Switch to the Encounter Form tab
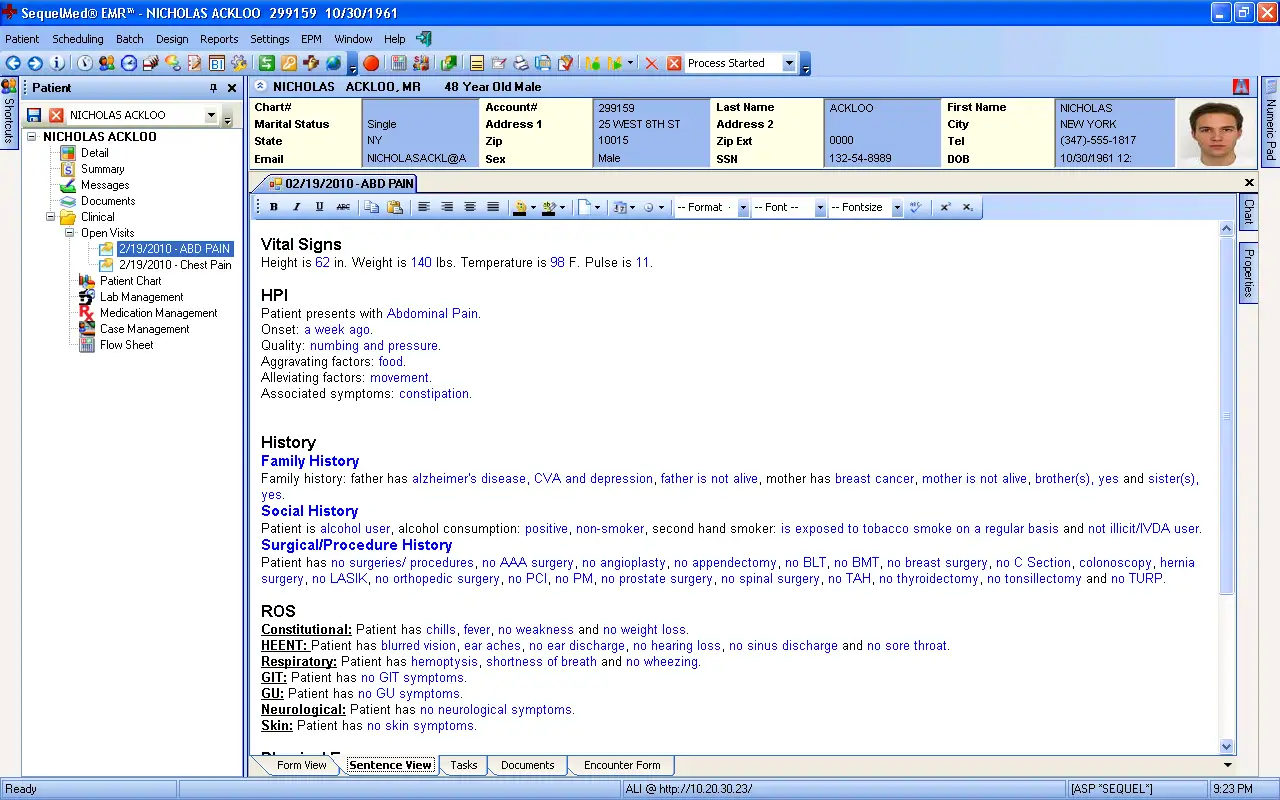The image size is (1280, 800). (621, 764)
